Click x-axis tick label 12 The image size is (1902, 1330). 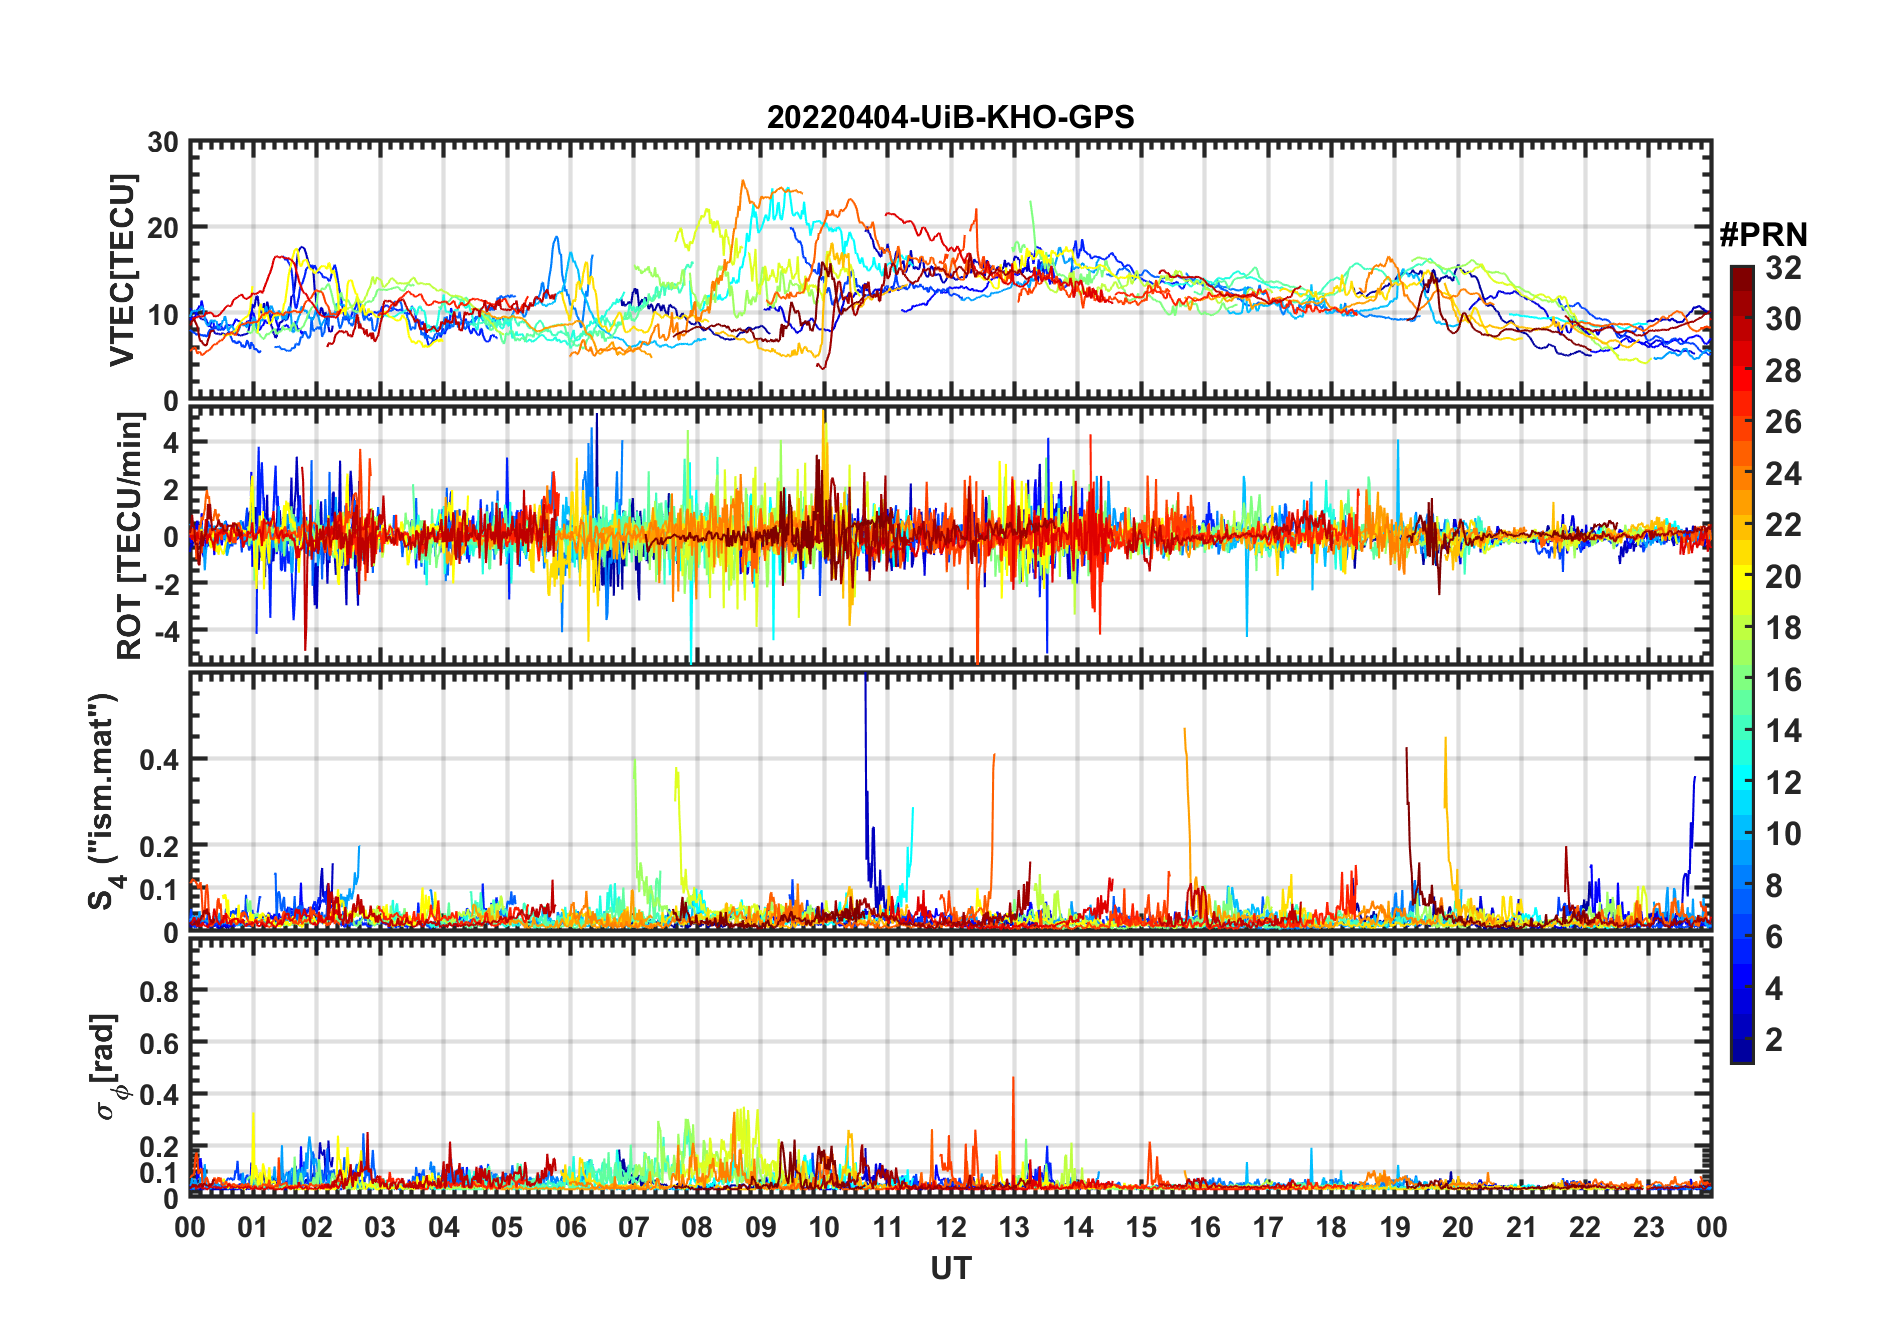951,1227
